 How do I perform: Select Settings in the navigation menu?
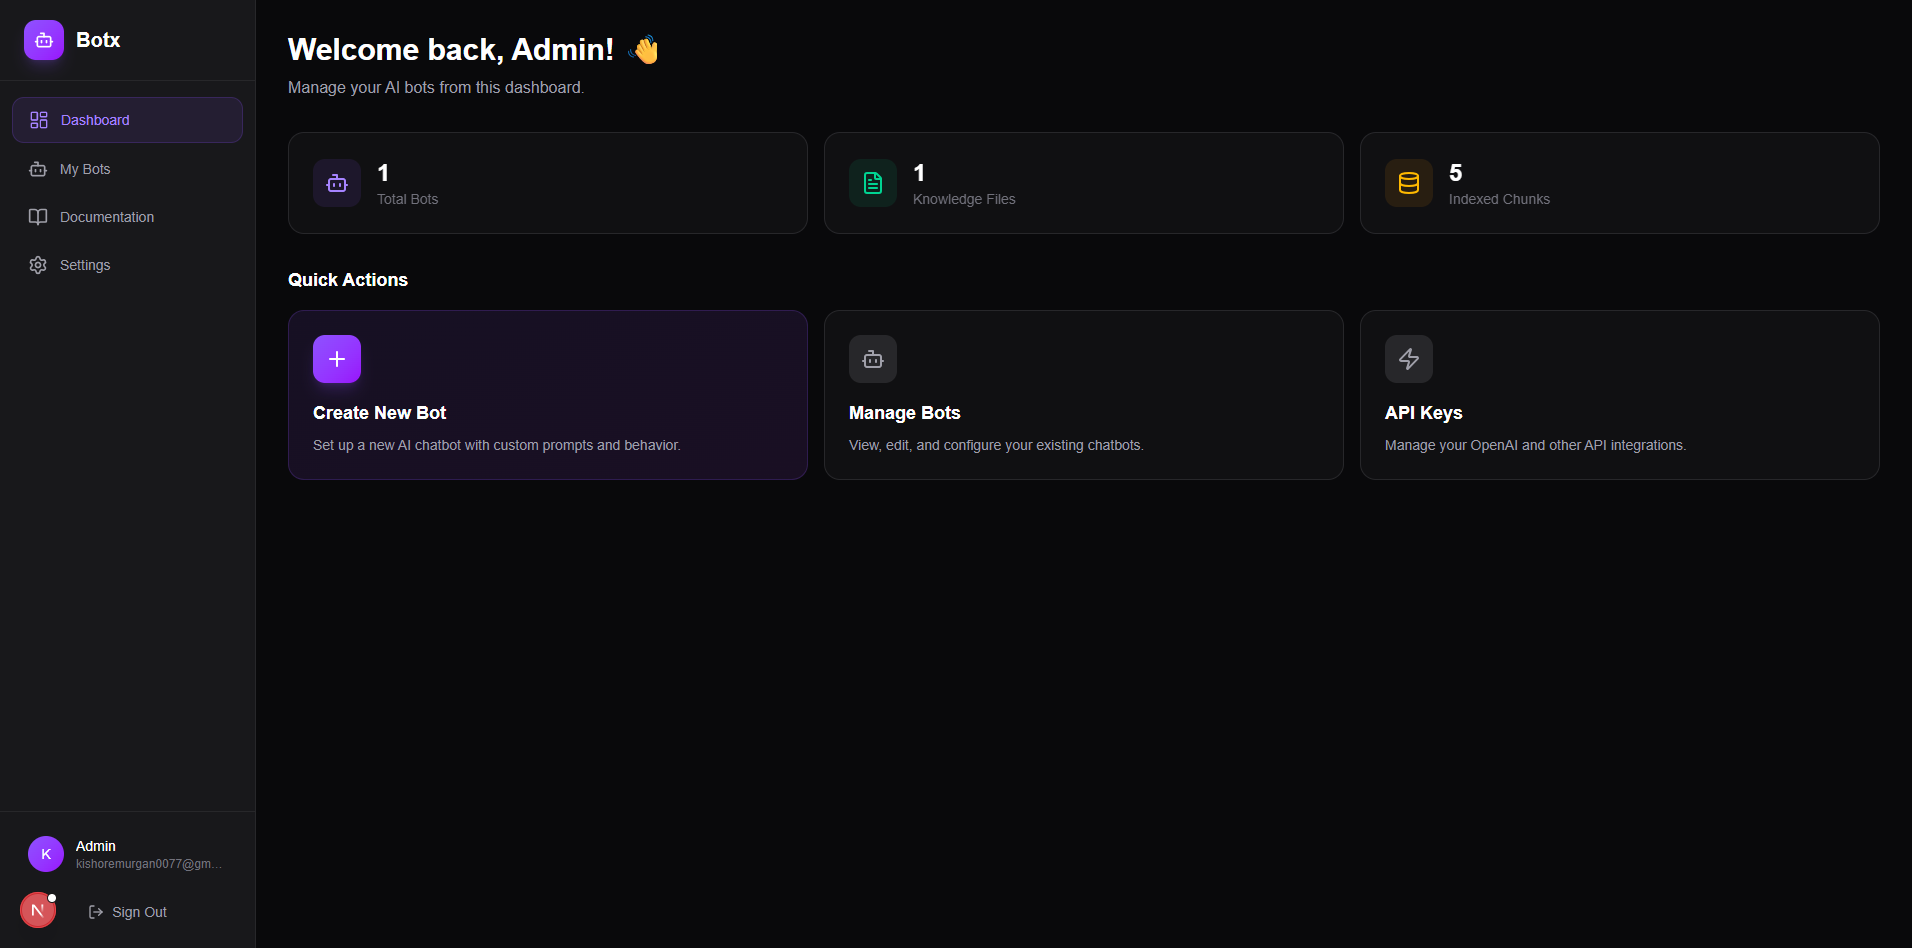[85, 264]
